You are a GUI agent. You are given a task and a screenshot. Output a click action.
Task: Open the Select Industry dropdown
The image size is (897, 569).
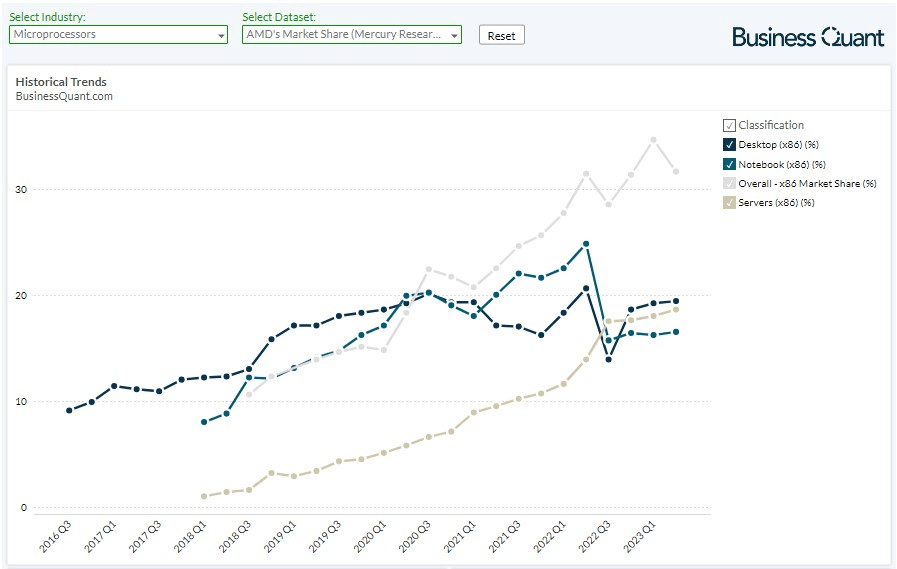[118, 35]
